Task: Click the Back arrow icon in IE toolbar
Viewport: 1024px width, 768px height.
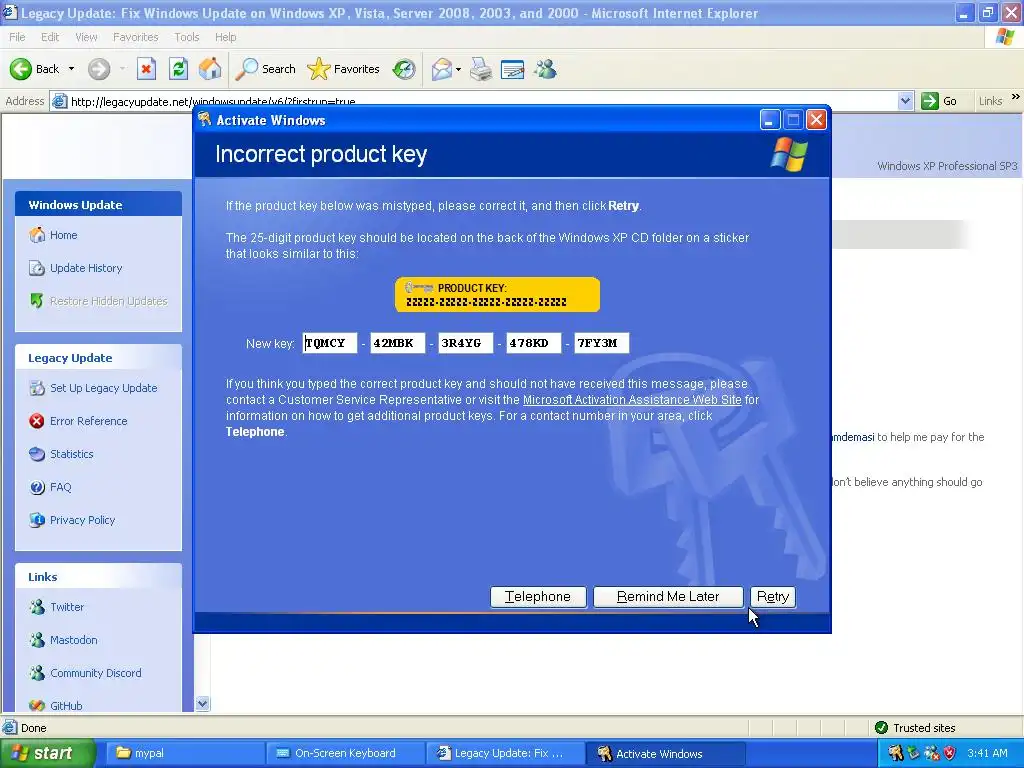Action: point(20,69)
